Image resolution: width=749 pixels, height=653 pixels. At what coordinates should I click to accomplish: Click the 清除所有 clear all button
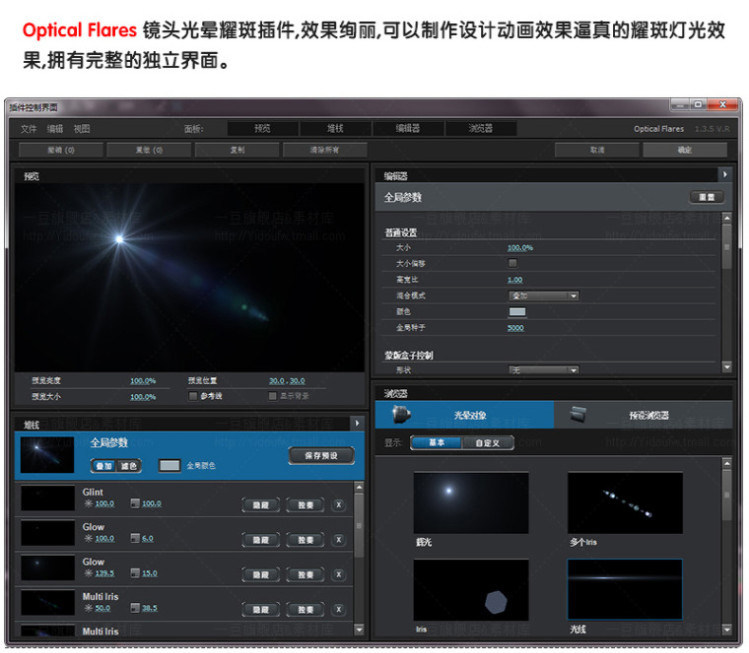click(325, 150)
